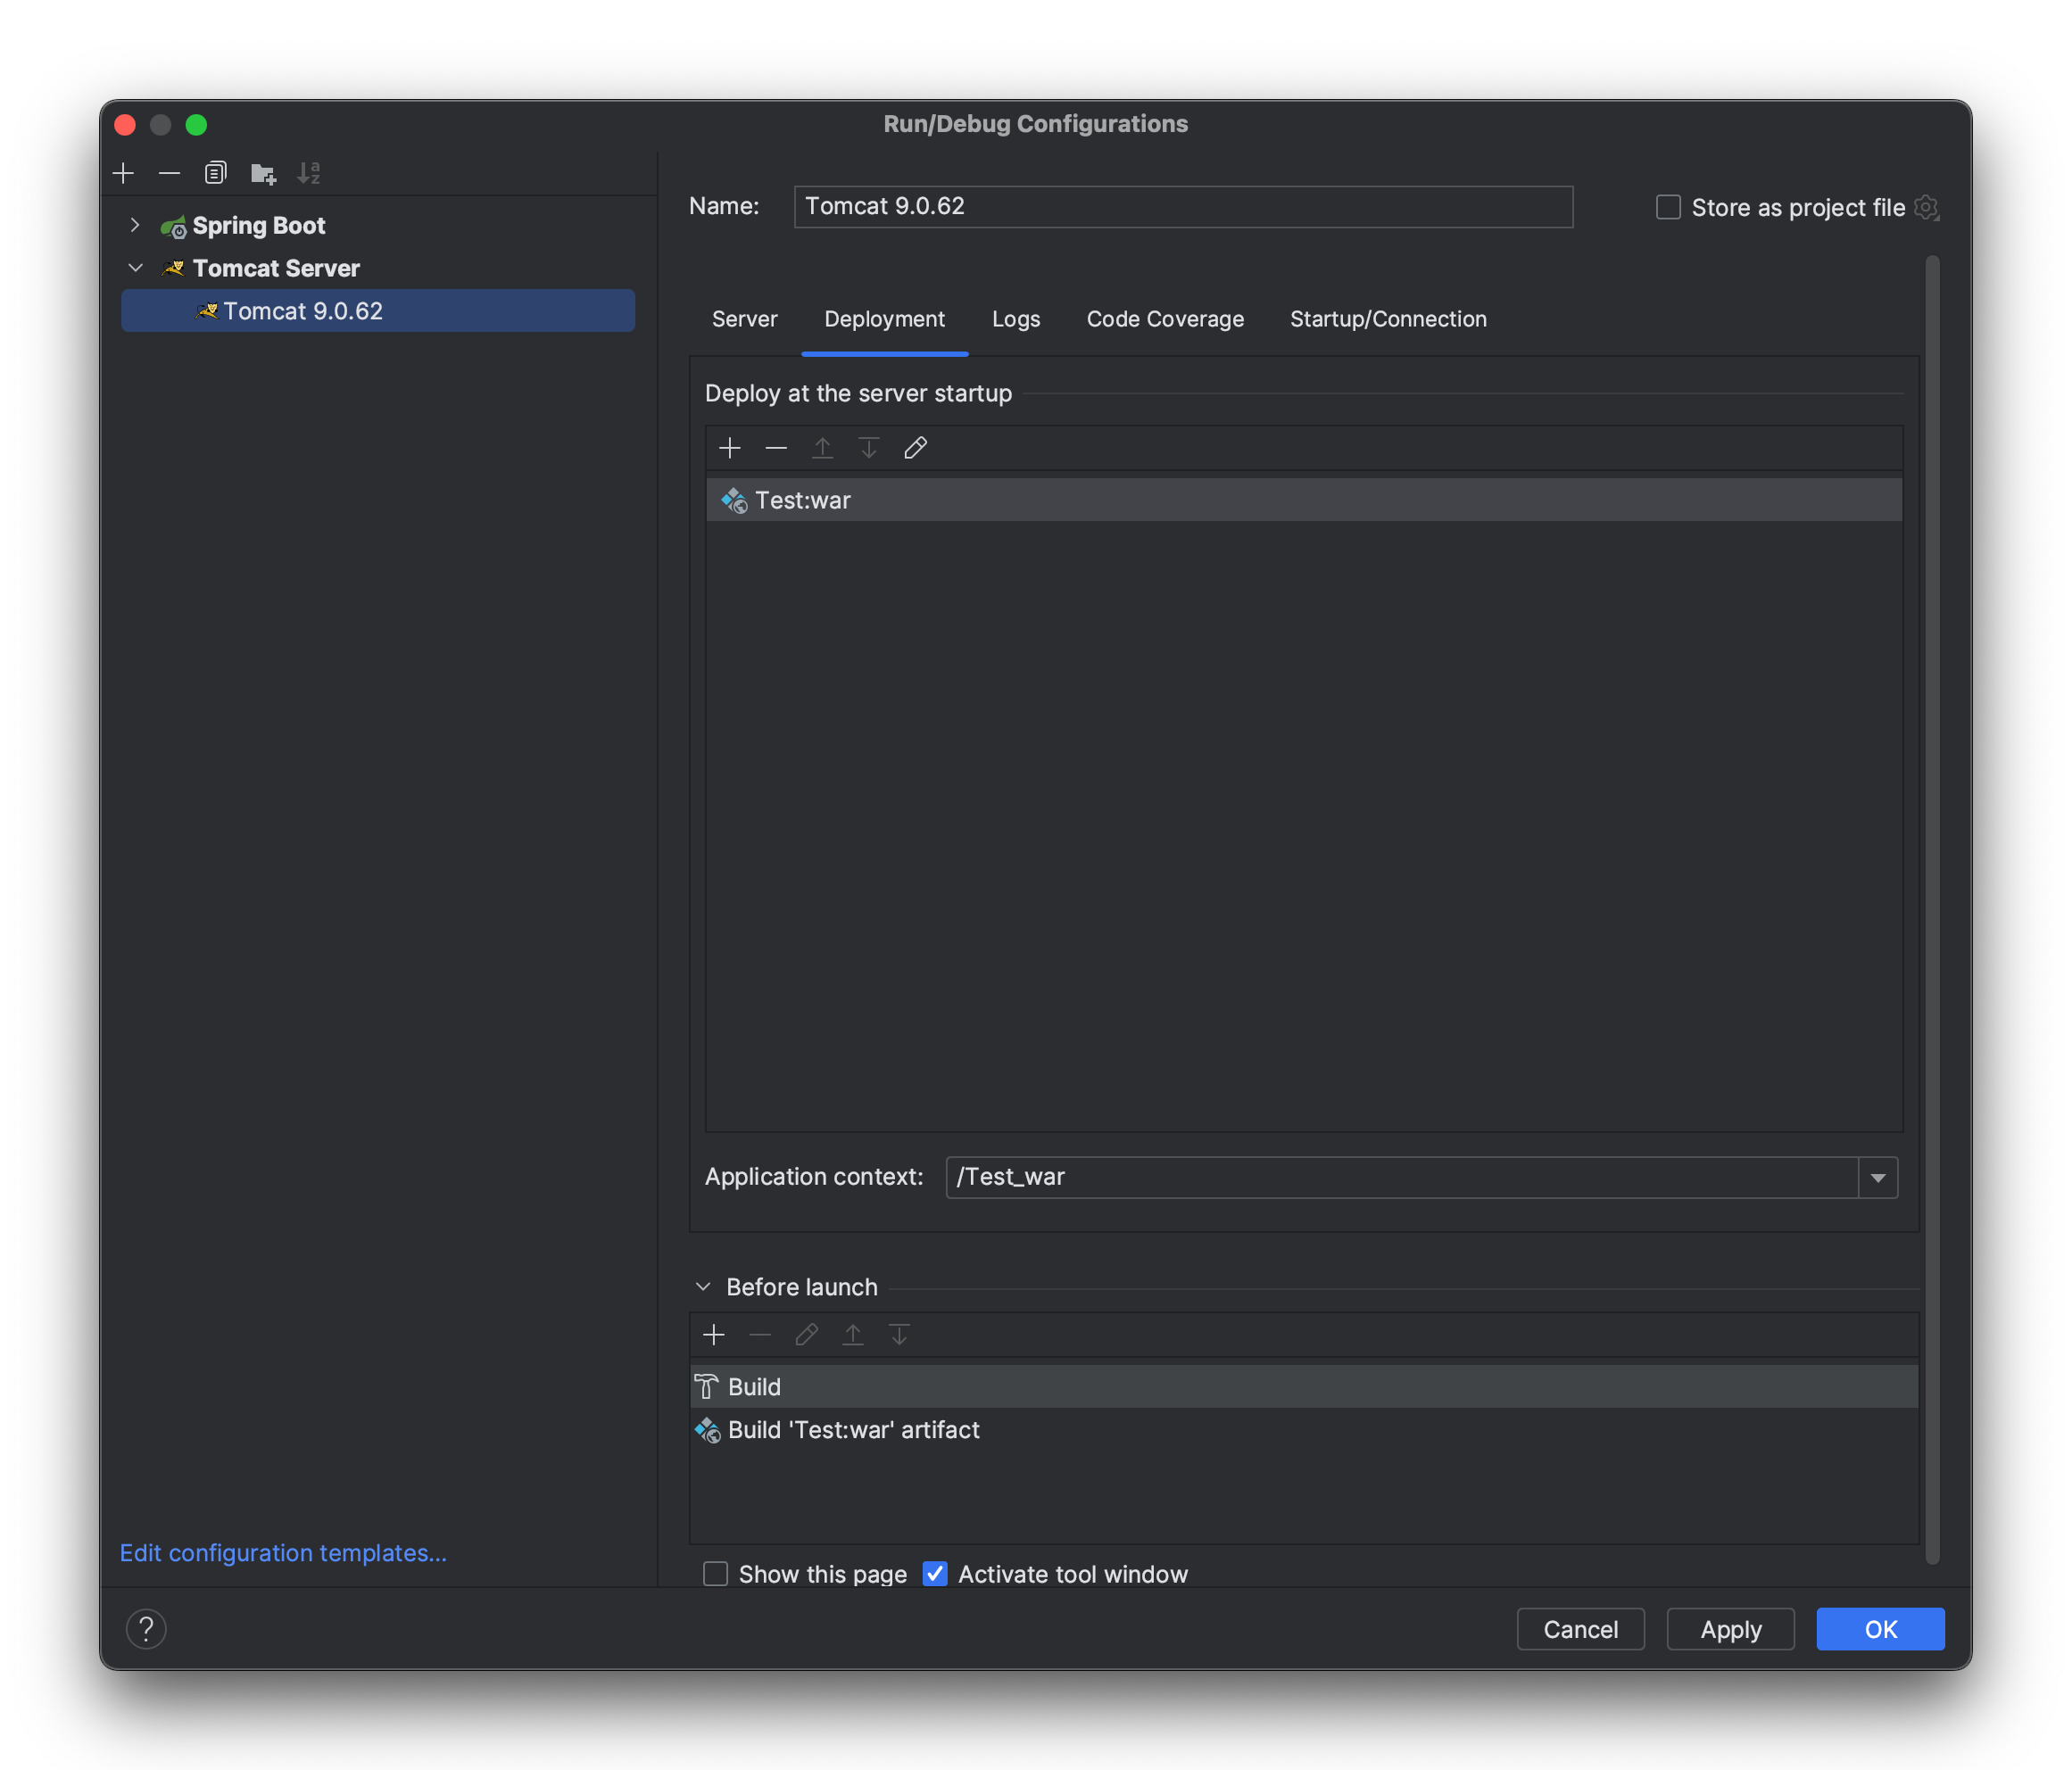This screenshot has width=2072, height=1770.
Task: Expand the Spring Boot tree node
Action: click(x=135, y=225)
